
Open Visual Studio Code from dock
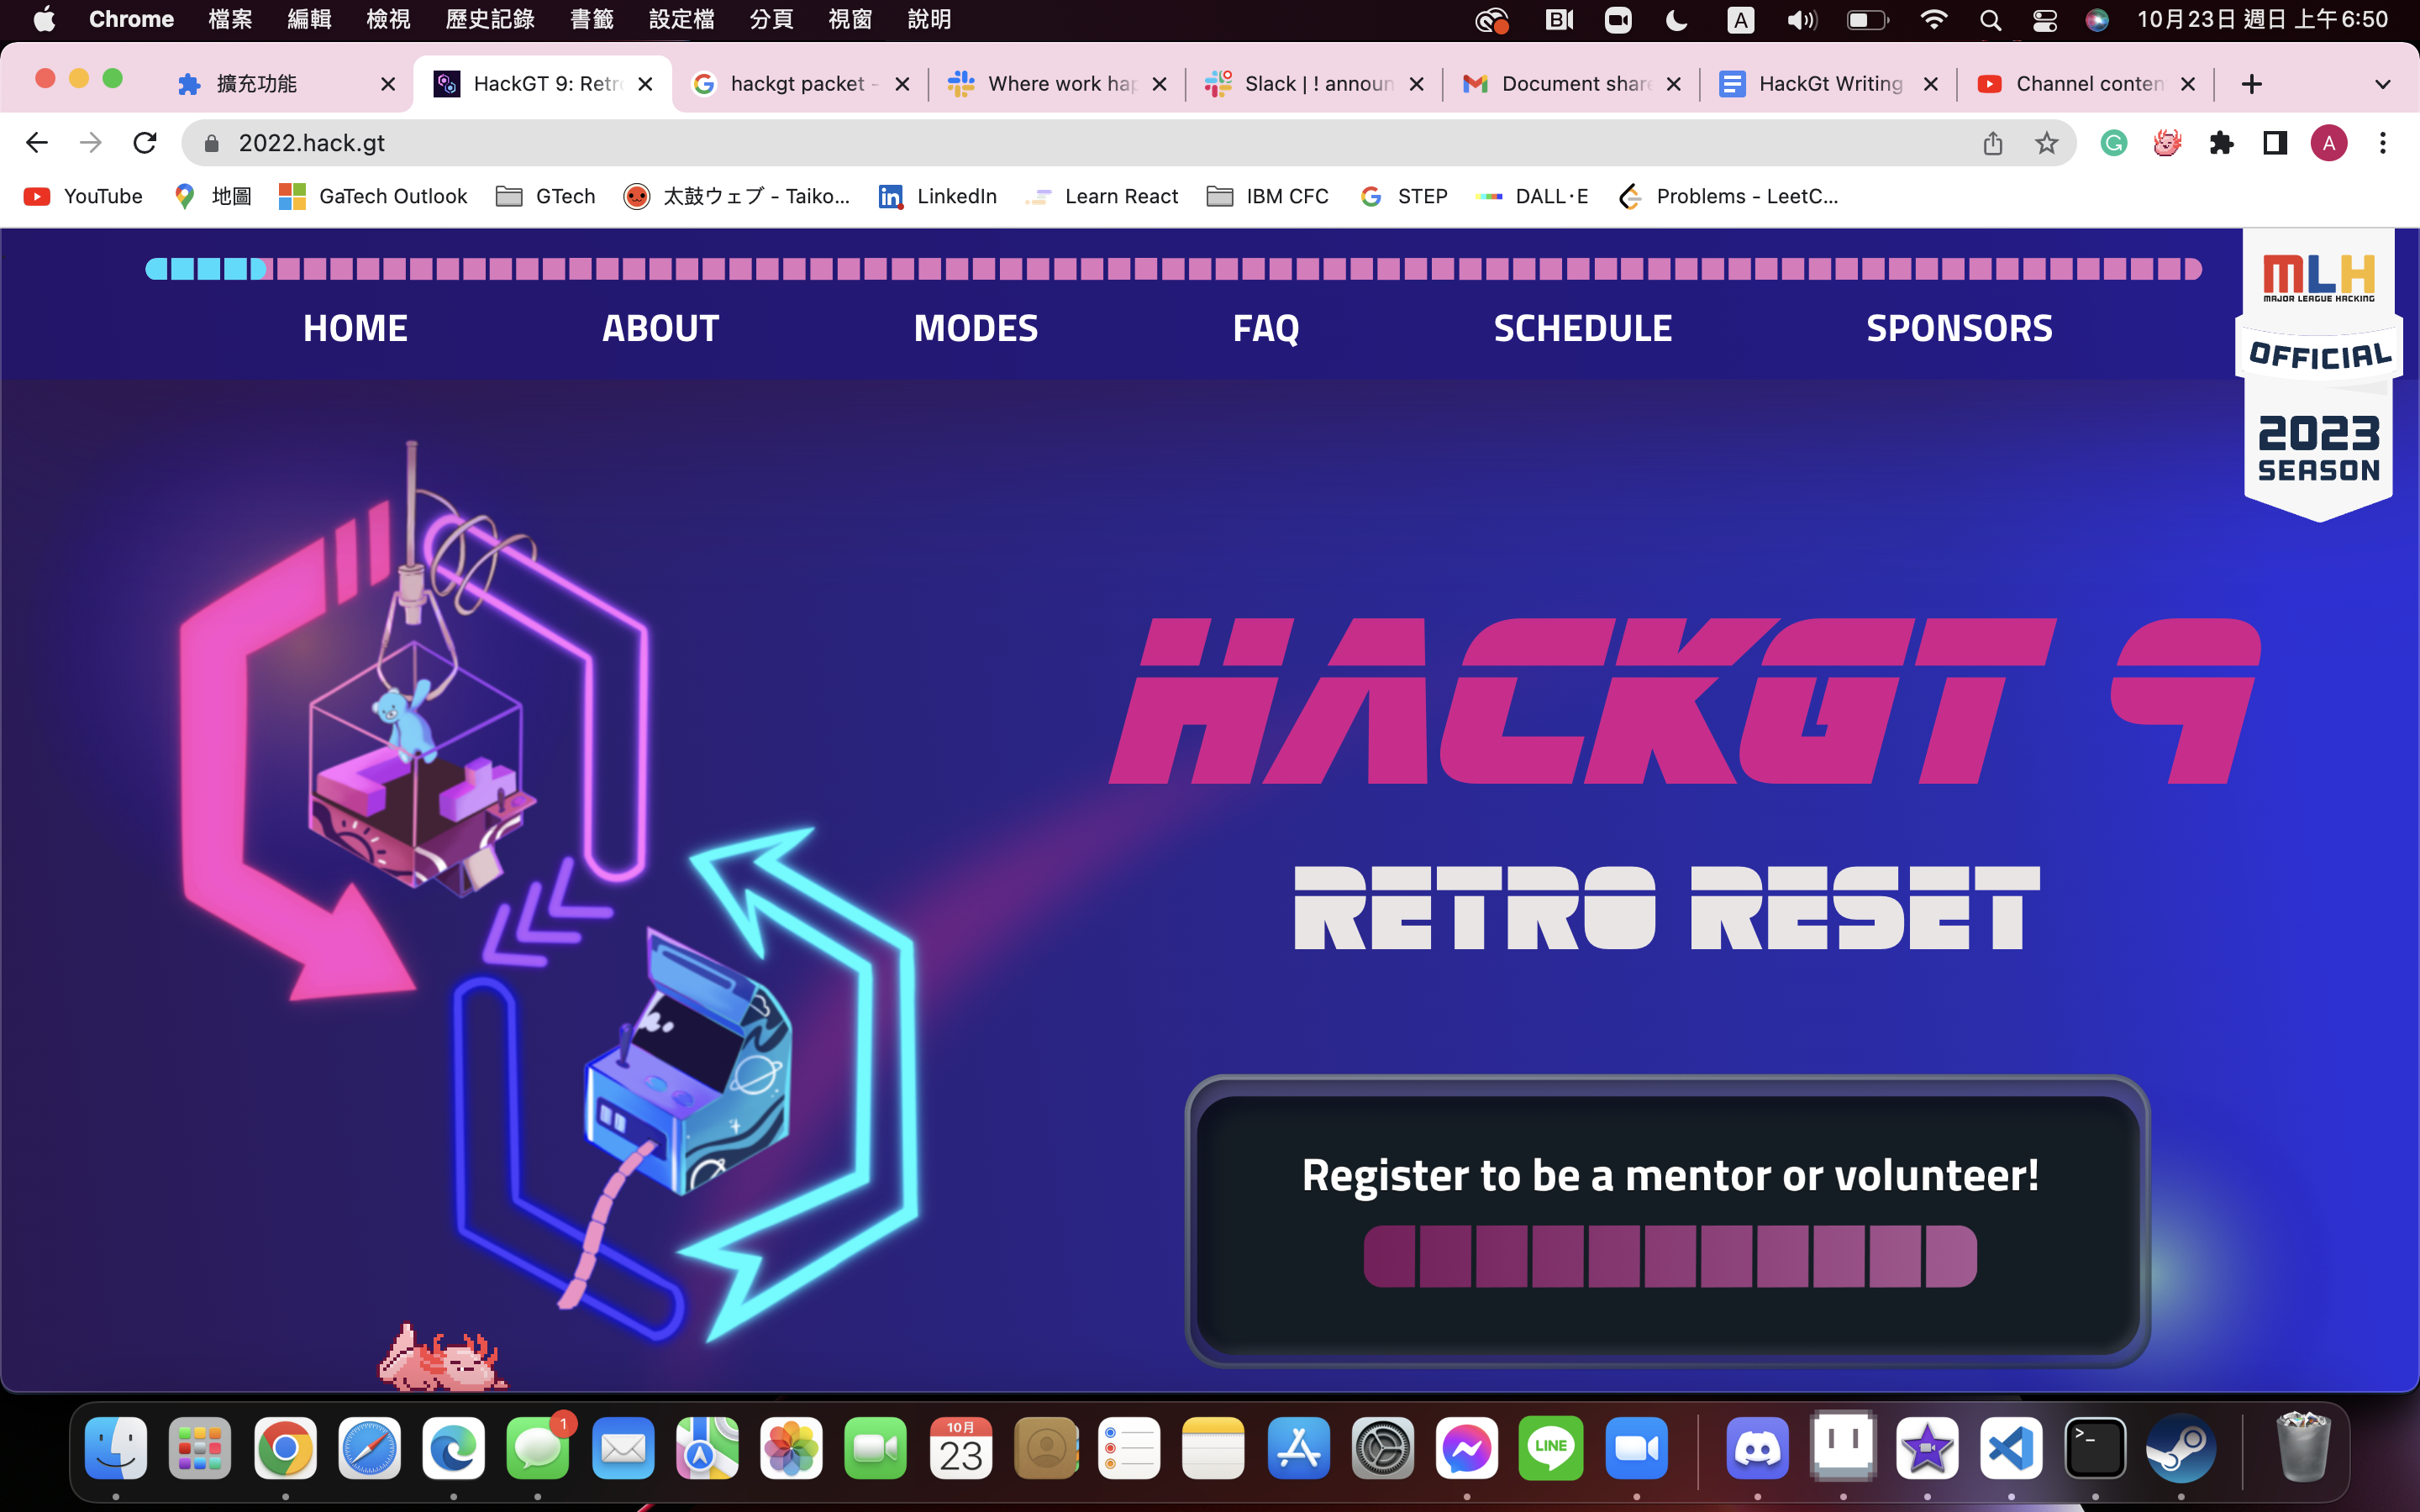[x=2011, y=1448]
